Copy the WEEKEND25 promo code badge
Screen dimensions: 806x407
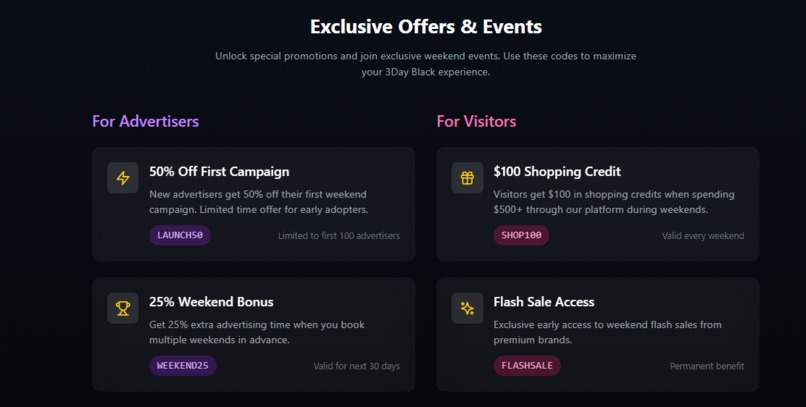point(183,366)
